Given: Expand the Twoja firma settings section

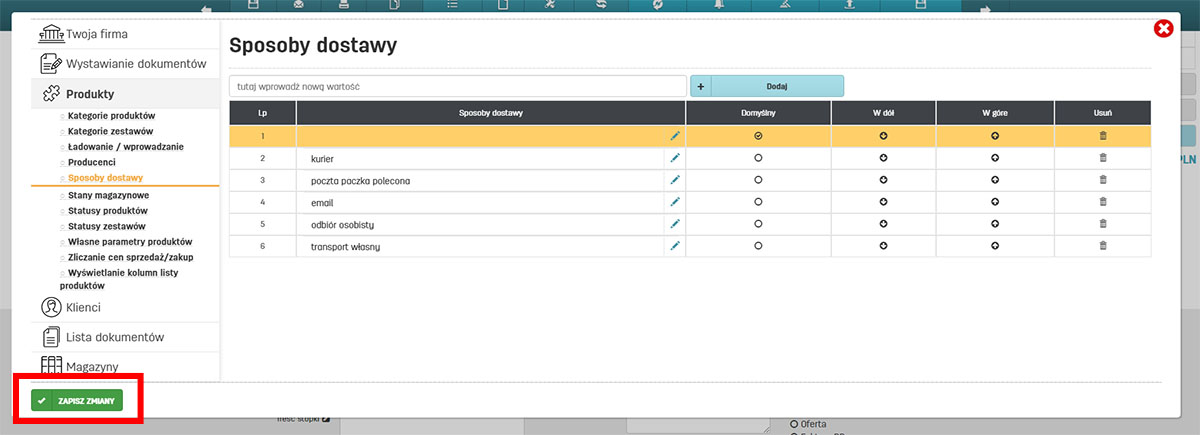Looking at the screenshot, I should (x=96, y=34).
